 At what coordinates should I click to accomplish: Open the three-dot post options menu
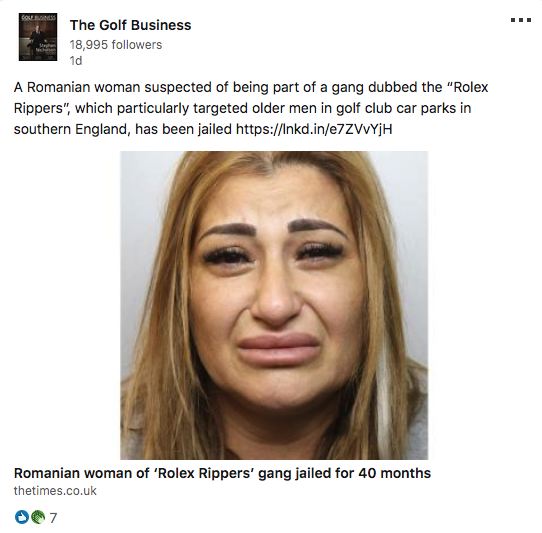[x=521, y=20]
